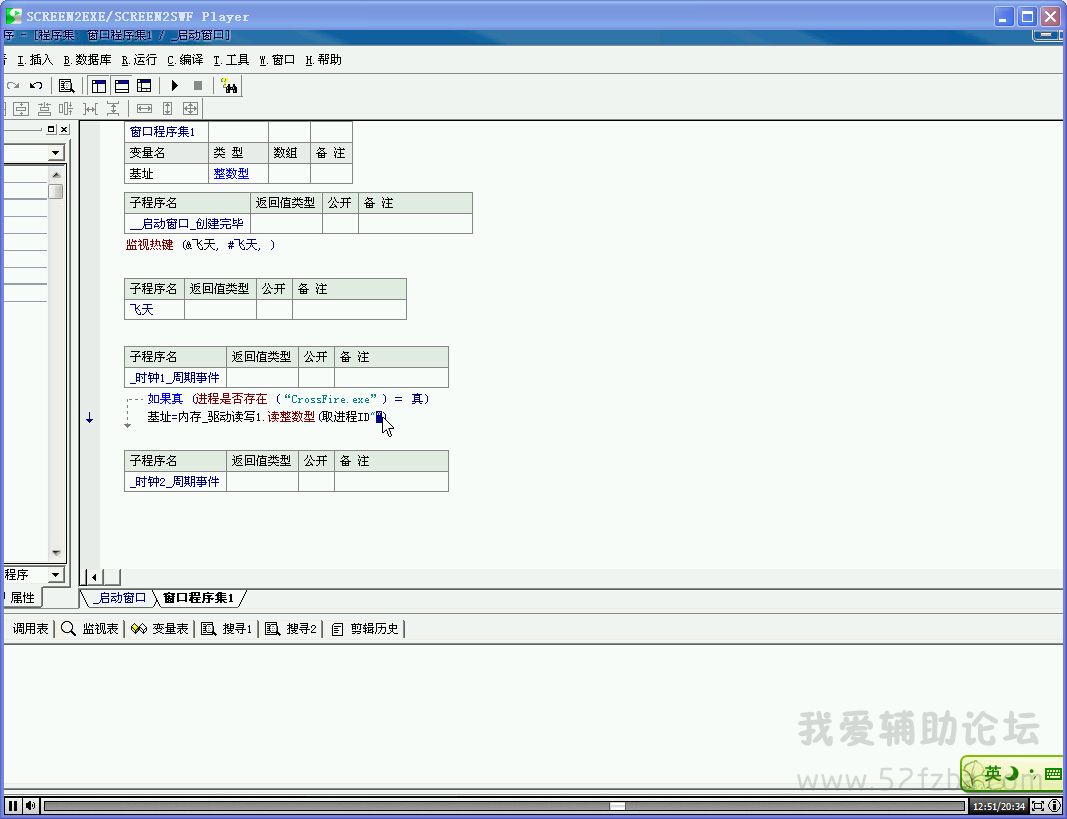Toggle the combined panels layout icon
The width and height of the screenshot is (1067, 819).
point(144,86)
